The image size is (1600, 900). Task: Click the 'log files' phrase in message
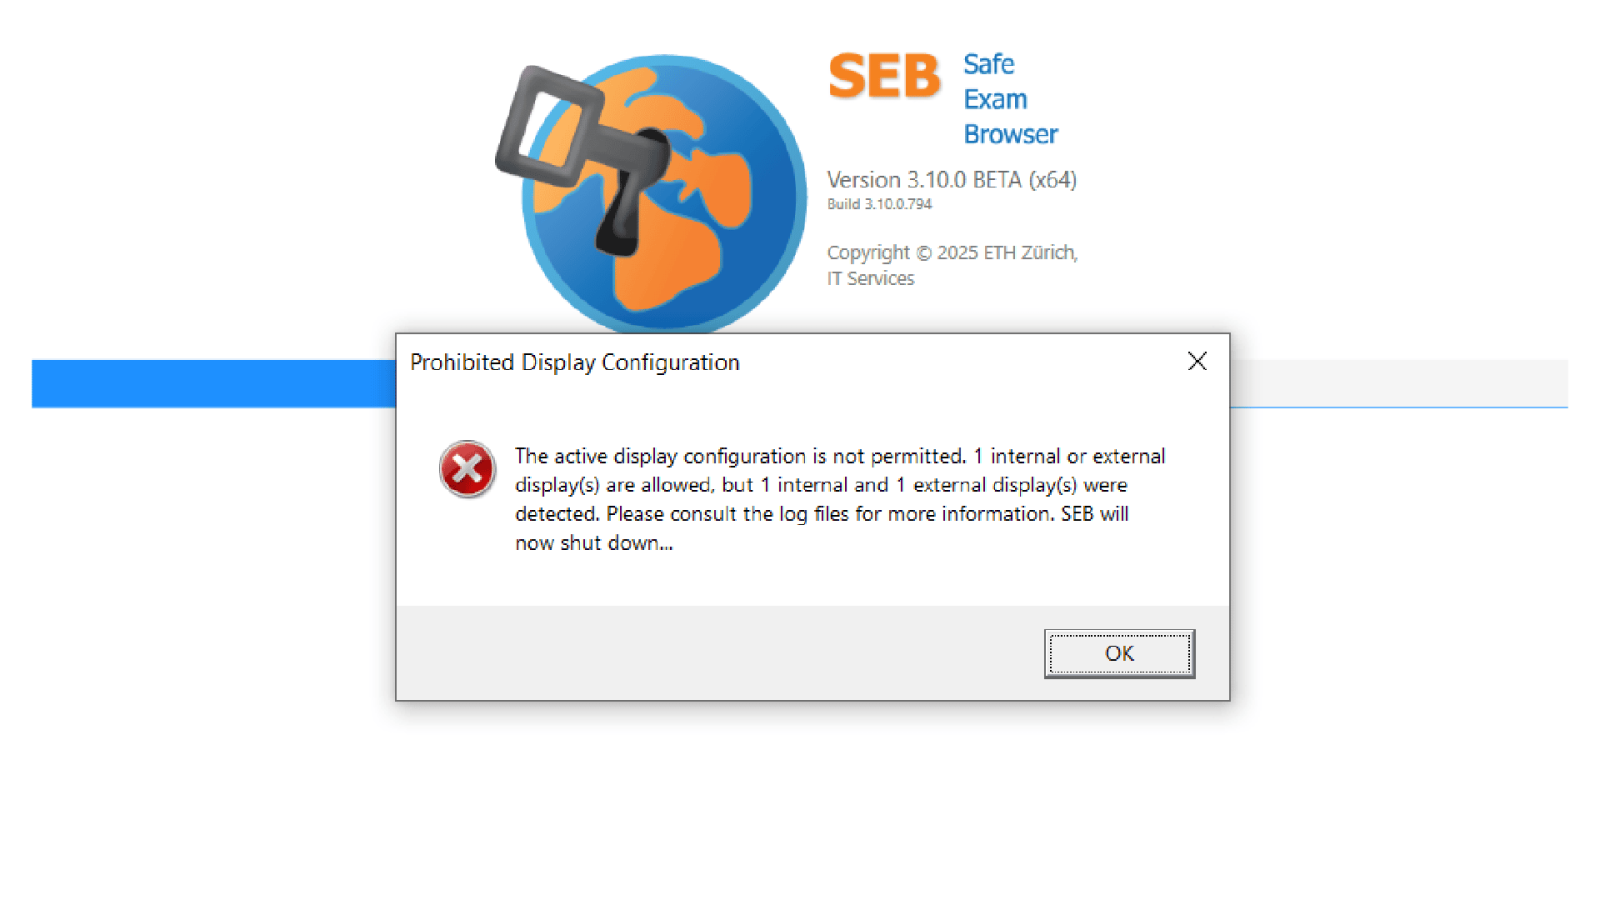(814, 514)
